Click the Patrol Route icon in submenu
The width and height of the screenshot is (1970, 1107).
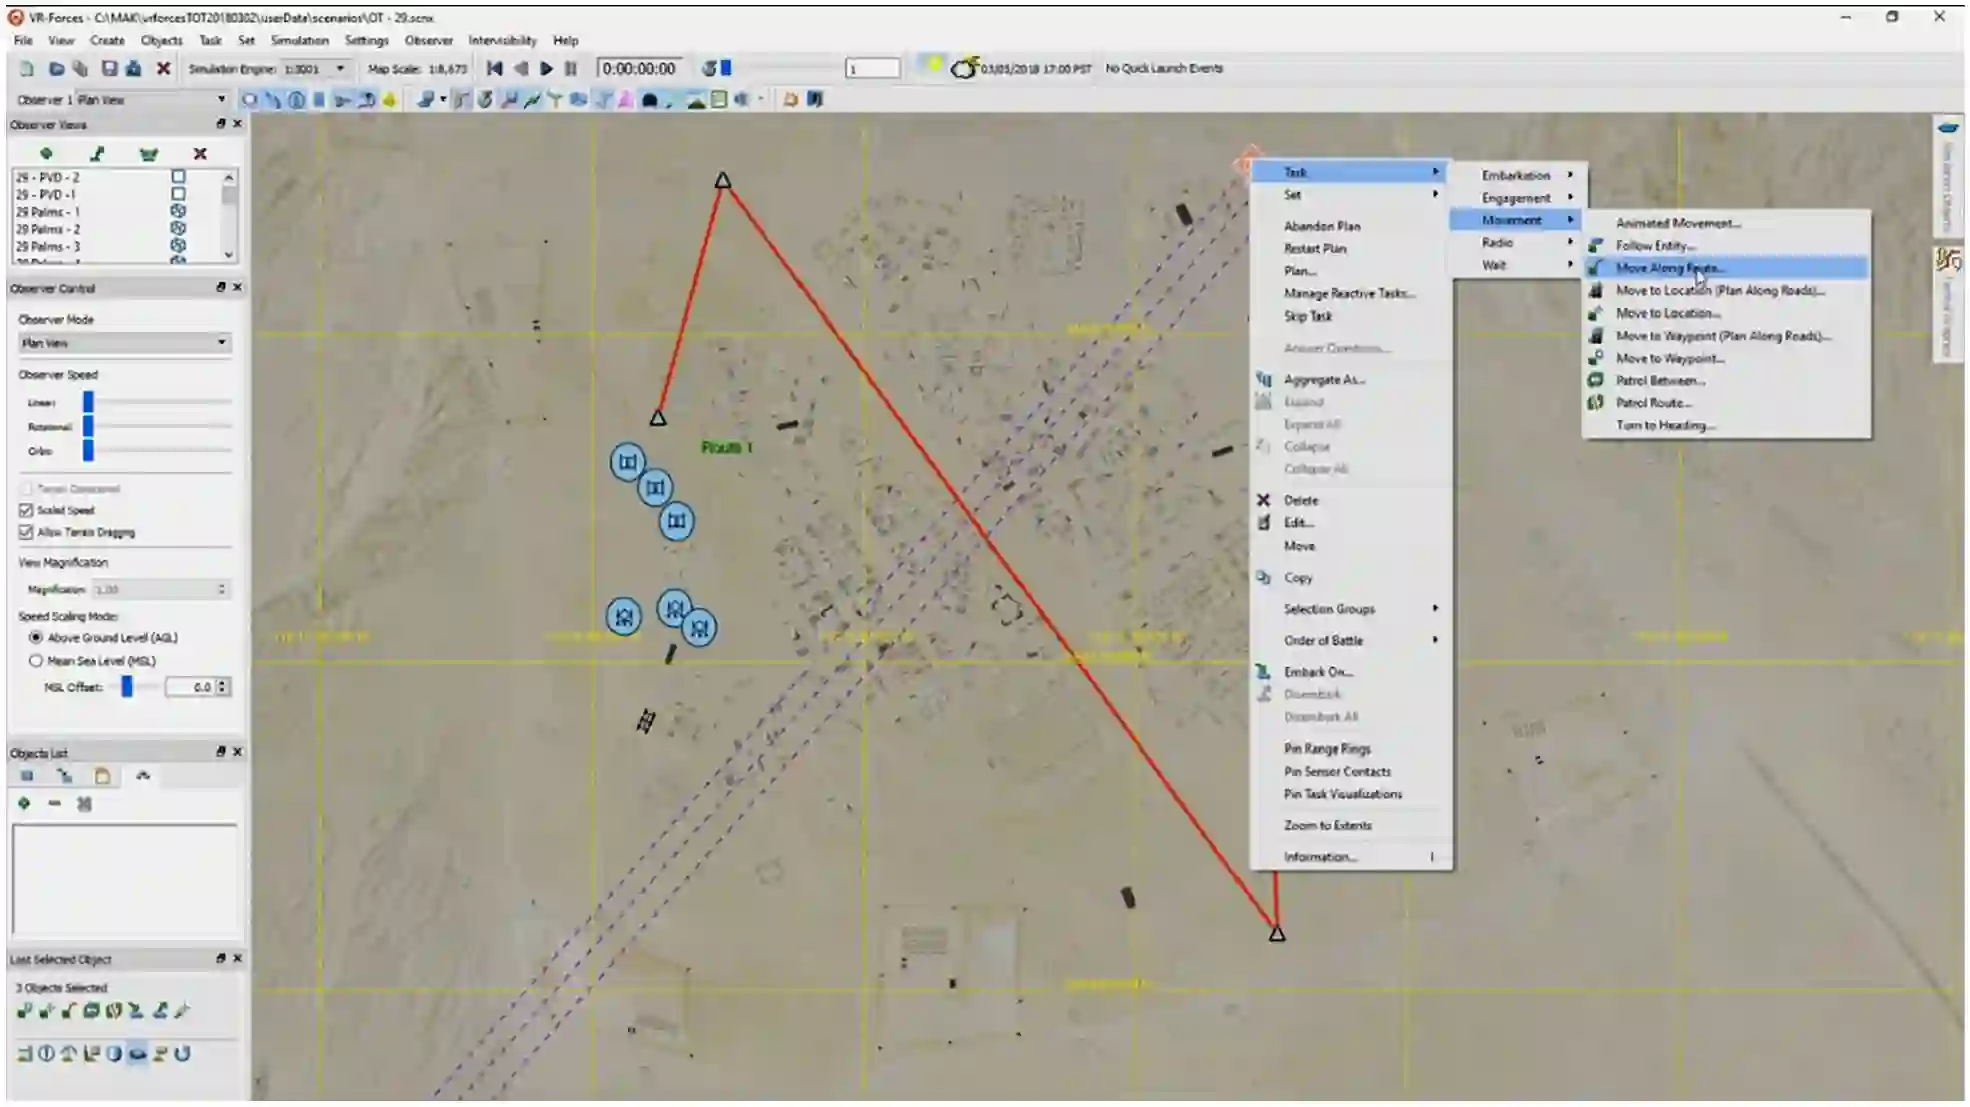1596,403
